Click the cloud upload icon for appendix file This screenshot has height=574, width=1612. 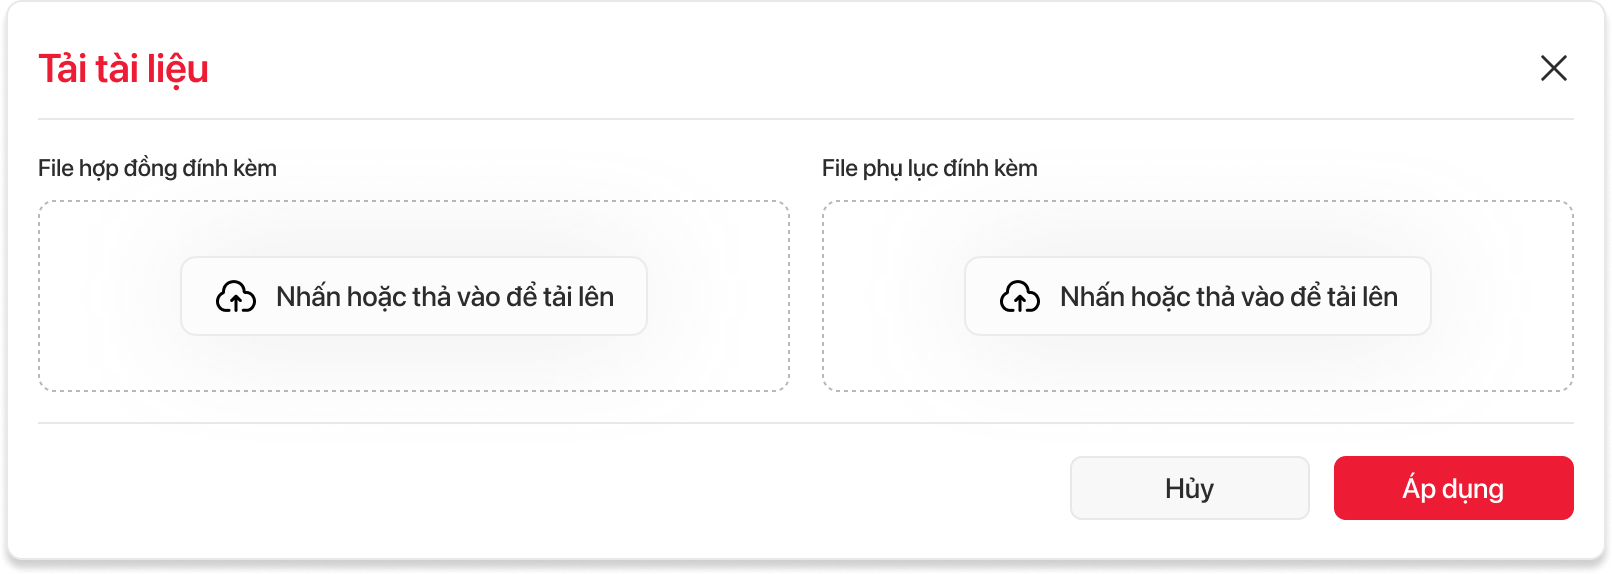[1020, 297]
